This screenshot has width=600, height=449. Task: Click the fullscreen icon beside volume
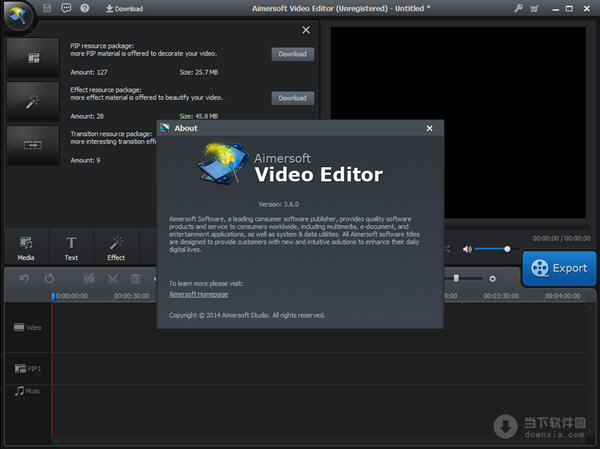[x=447, y=249]
